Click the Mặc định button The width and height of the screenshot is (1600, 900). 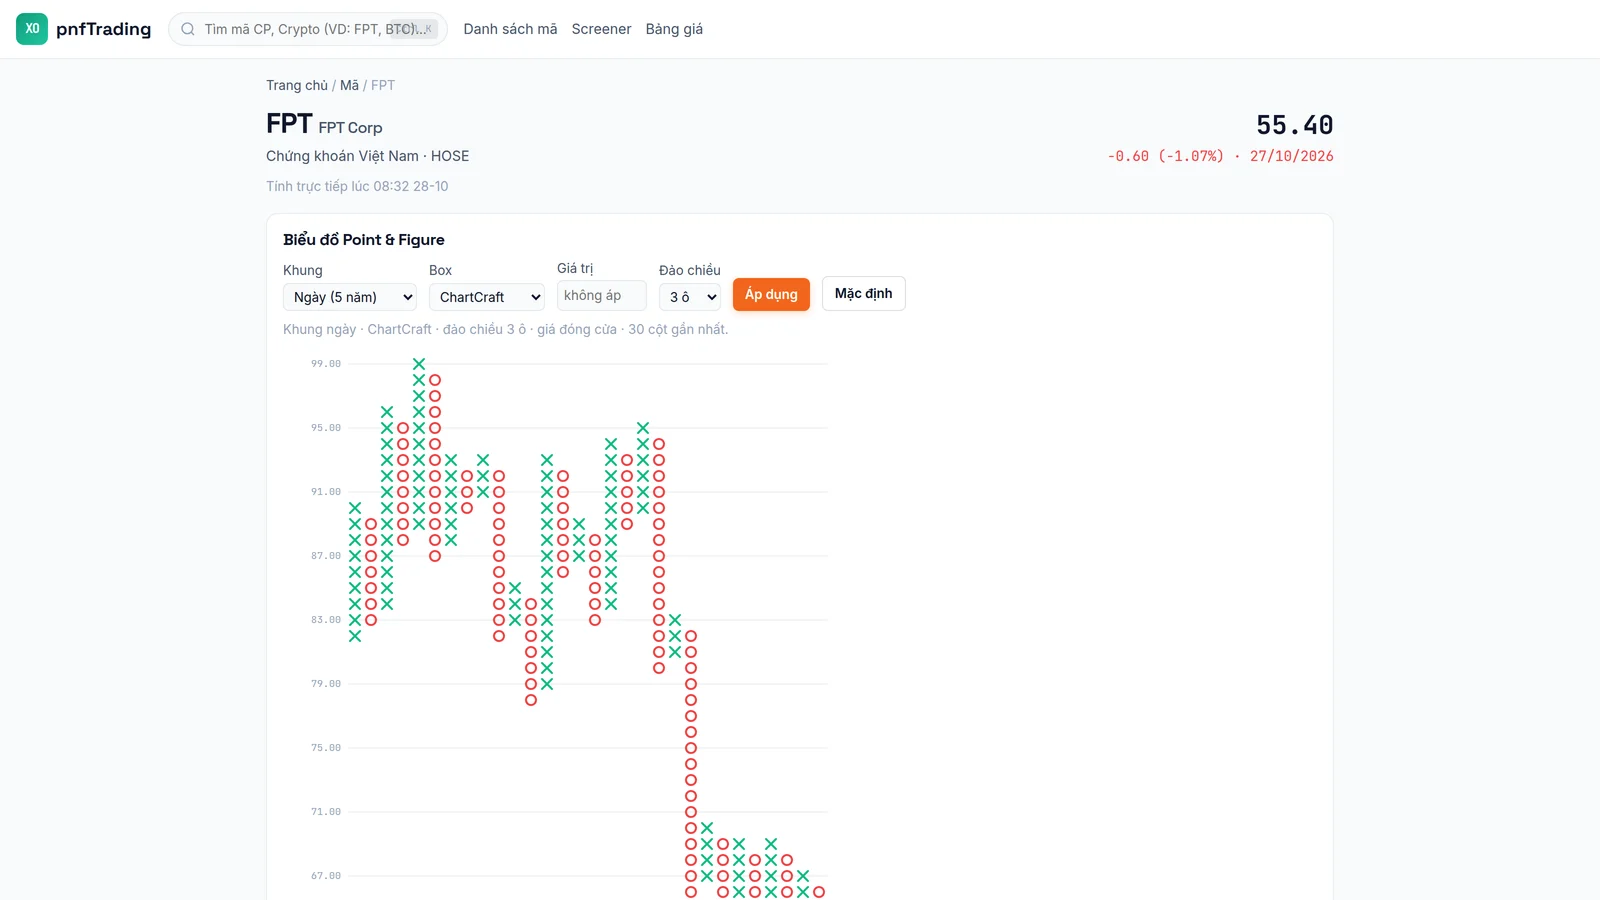tap(864, 293)
